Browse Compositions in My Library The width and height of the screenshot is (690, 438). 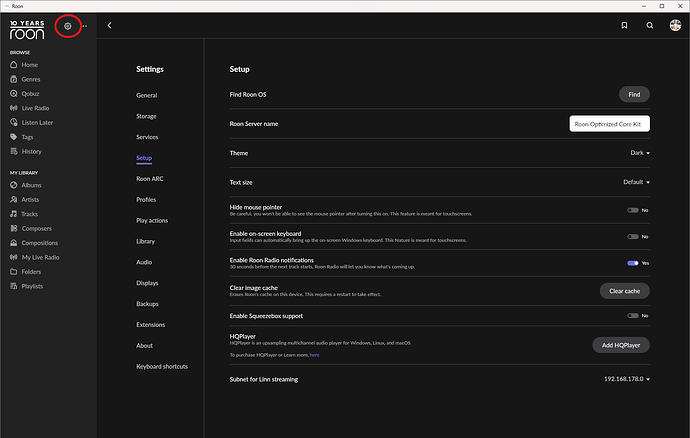click(34, 243)
